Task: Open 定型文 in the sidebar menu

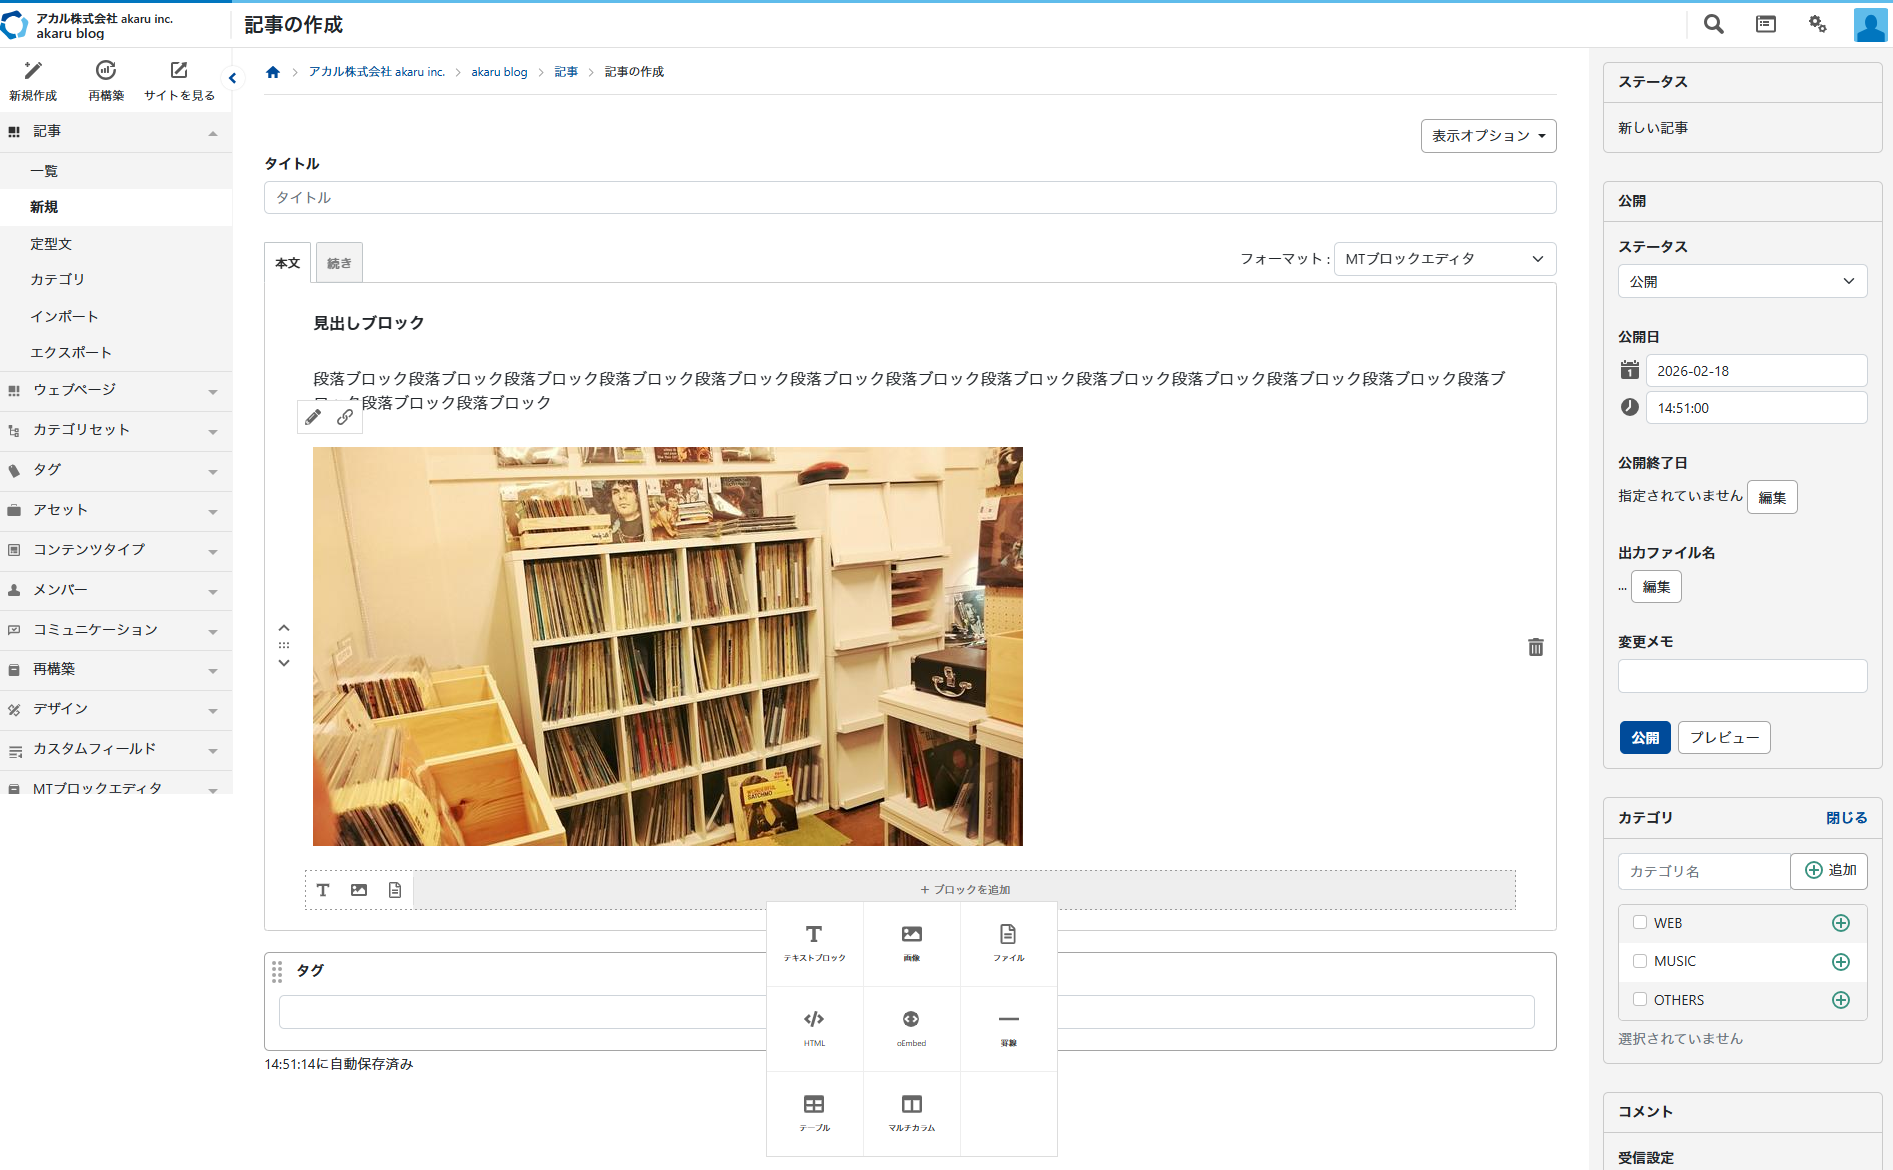Action: pos(51,243)
